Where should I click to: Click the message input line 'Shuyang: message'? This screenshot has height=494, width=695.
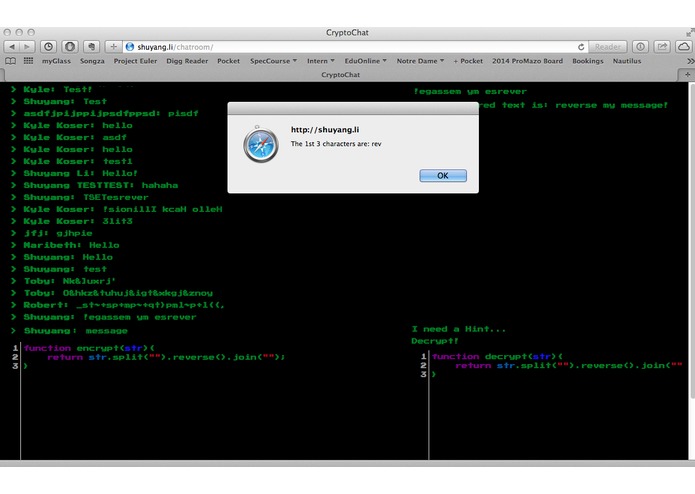[x=75, y=331]
